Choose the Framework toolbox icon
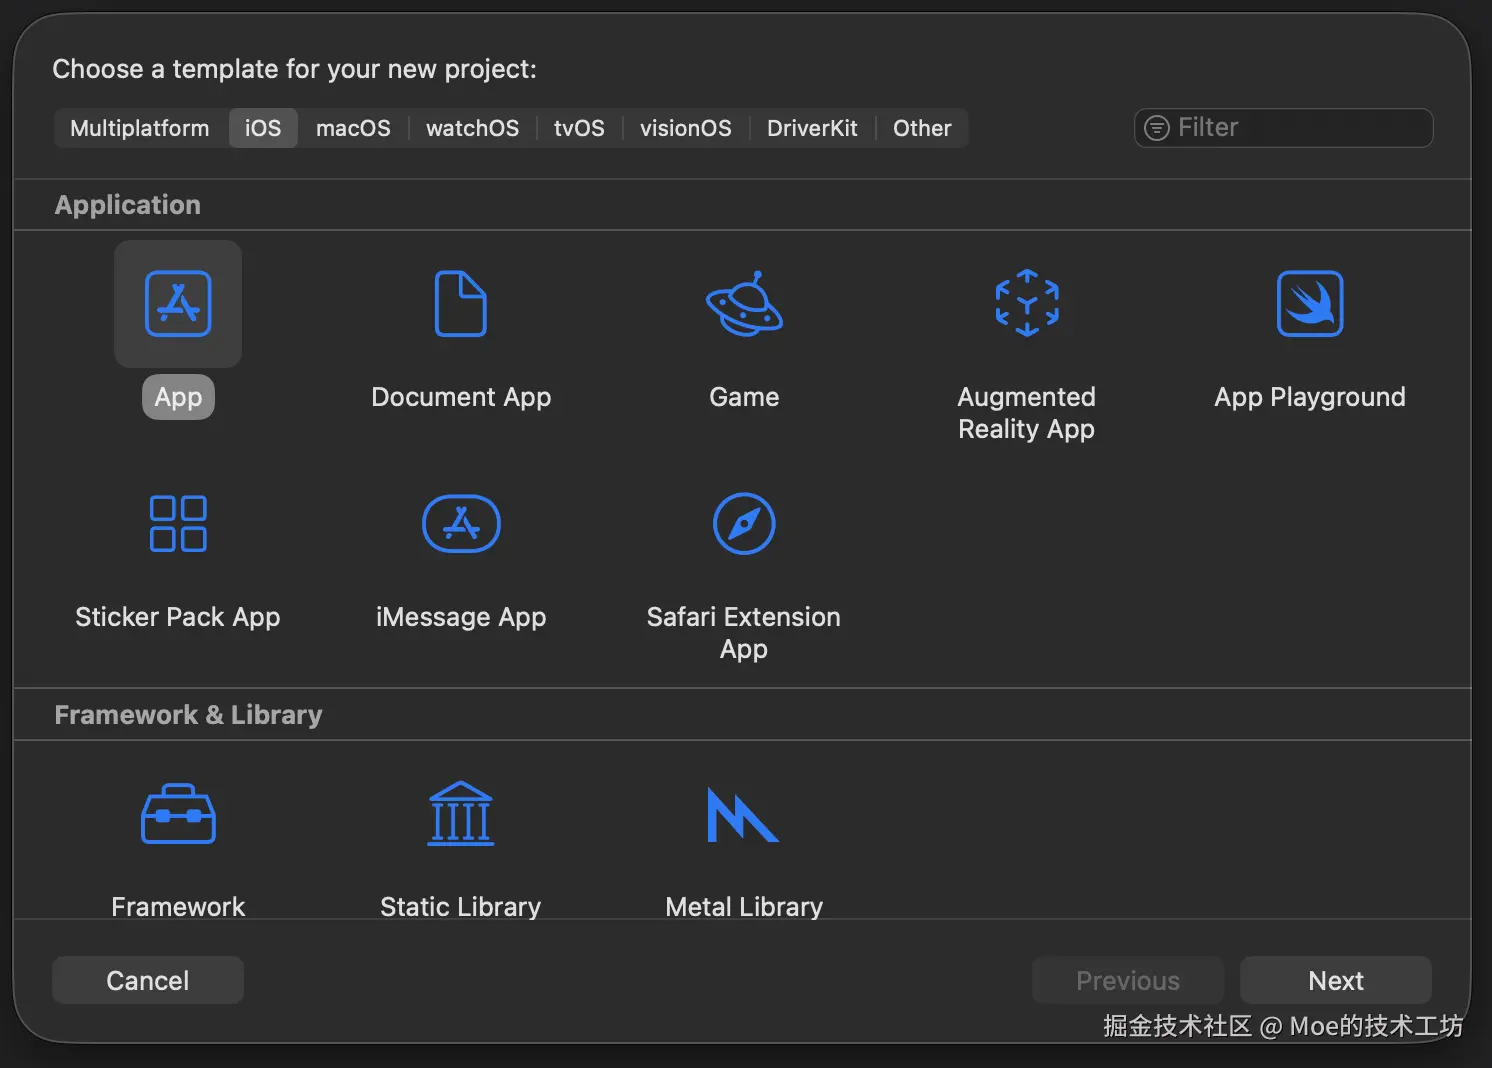 (x=178, y=814)
